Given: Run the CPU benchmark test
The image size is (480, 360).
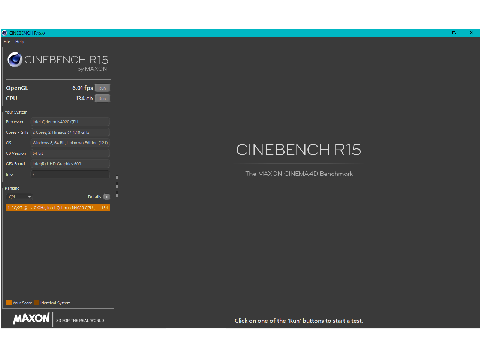Looking at the screenshot, I should click(x=102, y=98).
